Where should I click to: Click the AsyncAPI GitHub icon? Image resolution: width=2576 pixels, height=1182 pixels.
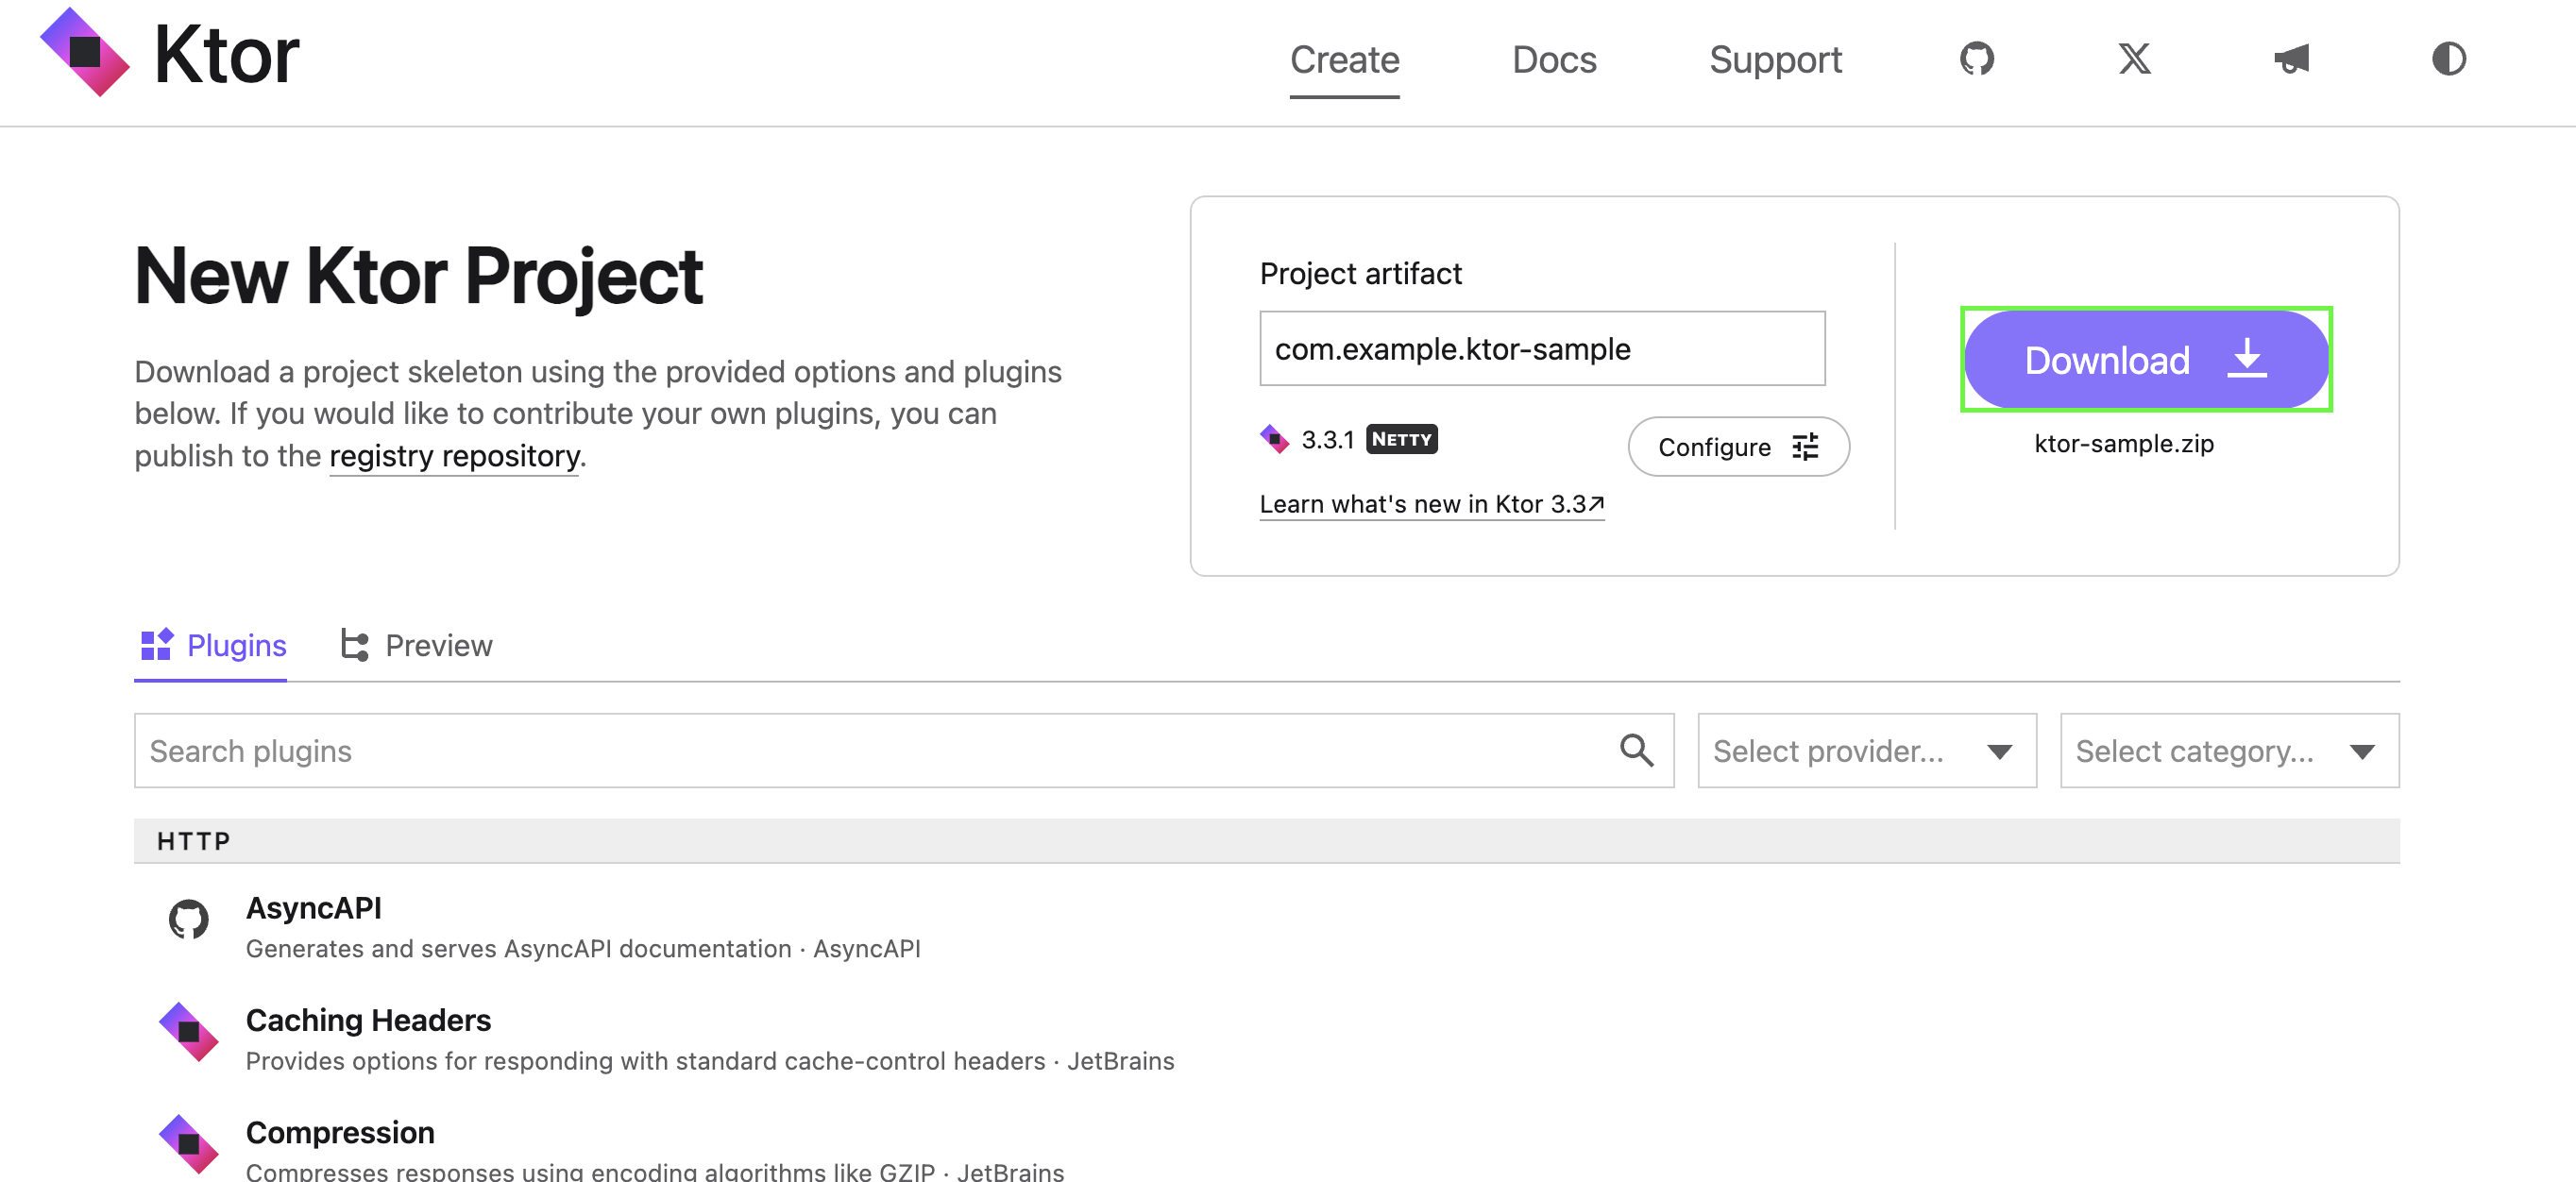point(189,919)
